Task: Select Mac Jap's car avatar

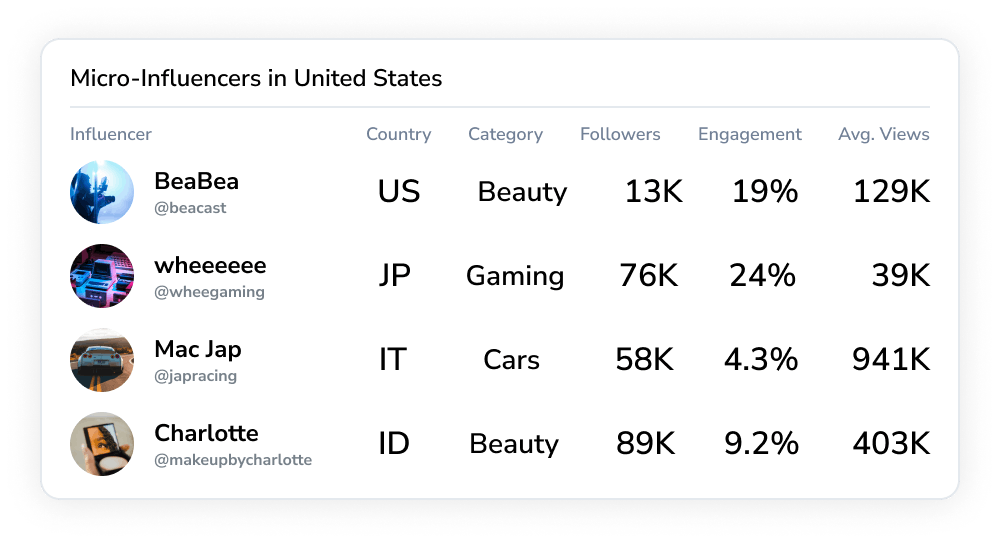Action: point(102,360)
